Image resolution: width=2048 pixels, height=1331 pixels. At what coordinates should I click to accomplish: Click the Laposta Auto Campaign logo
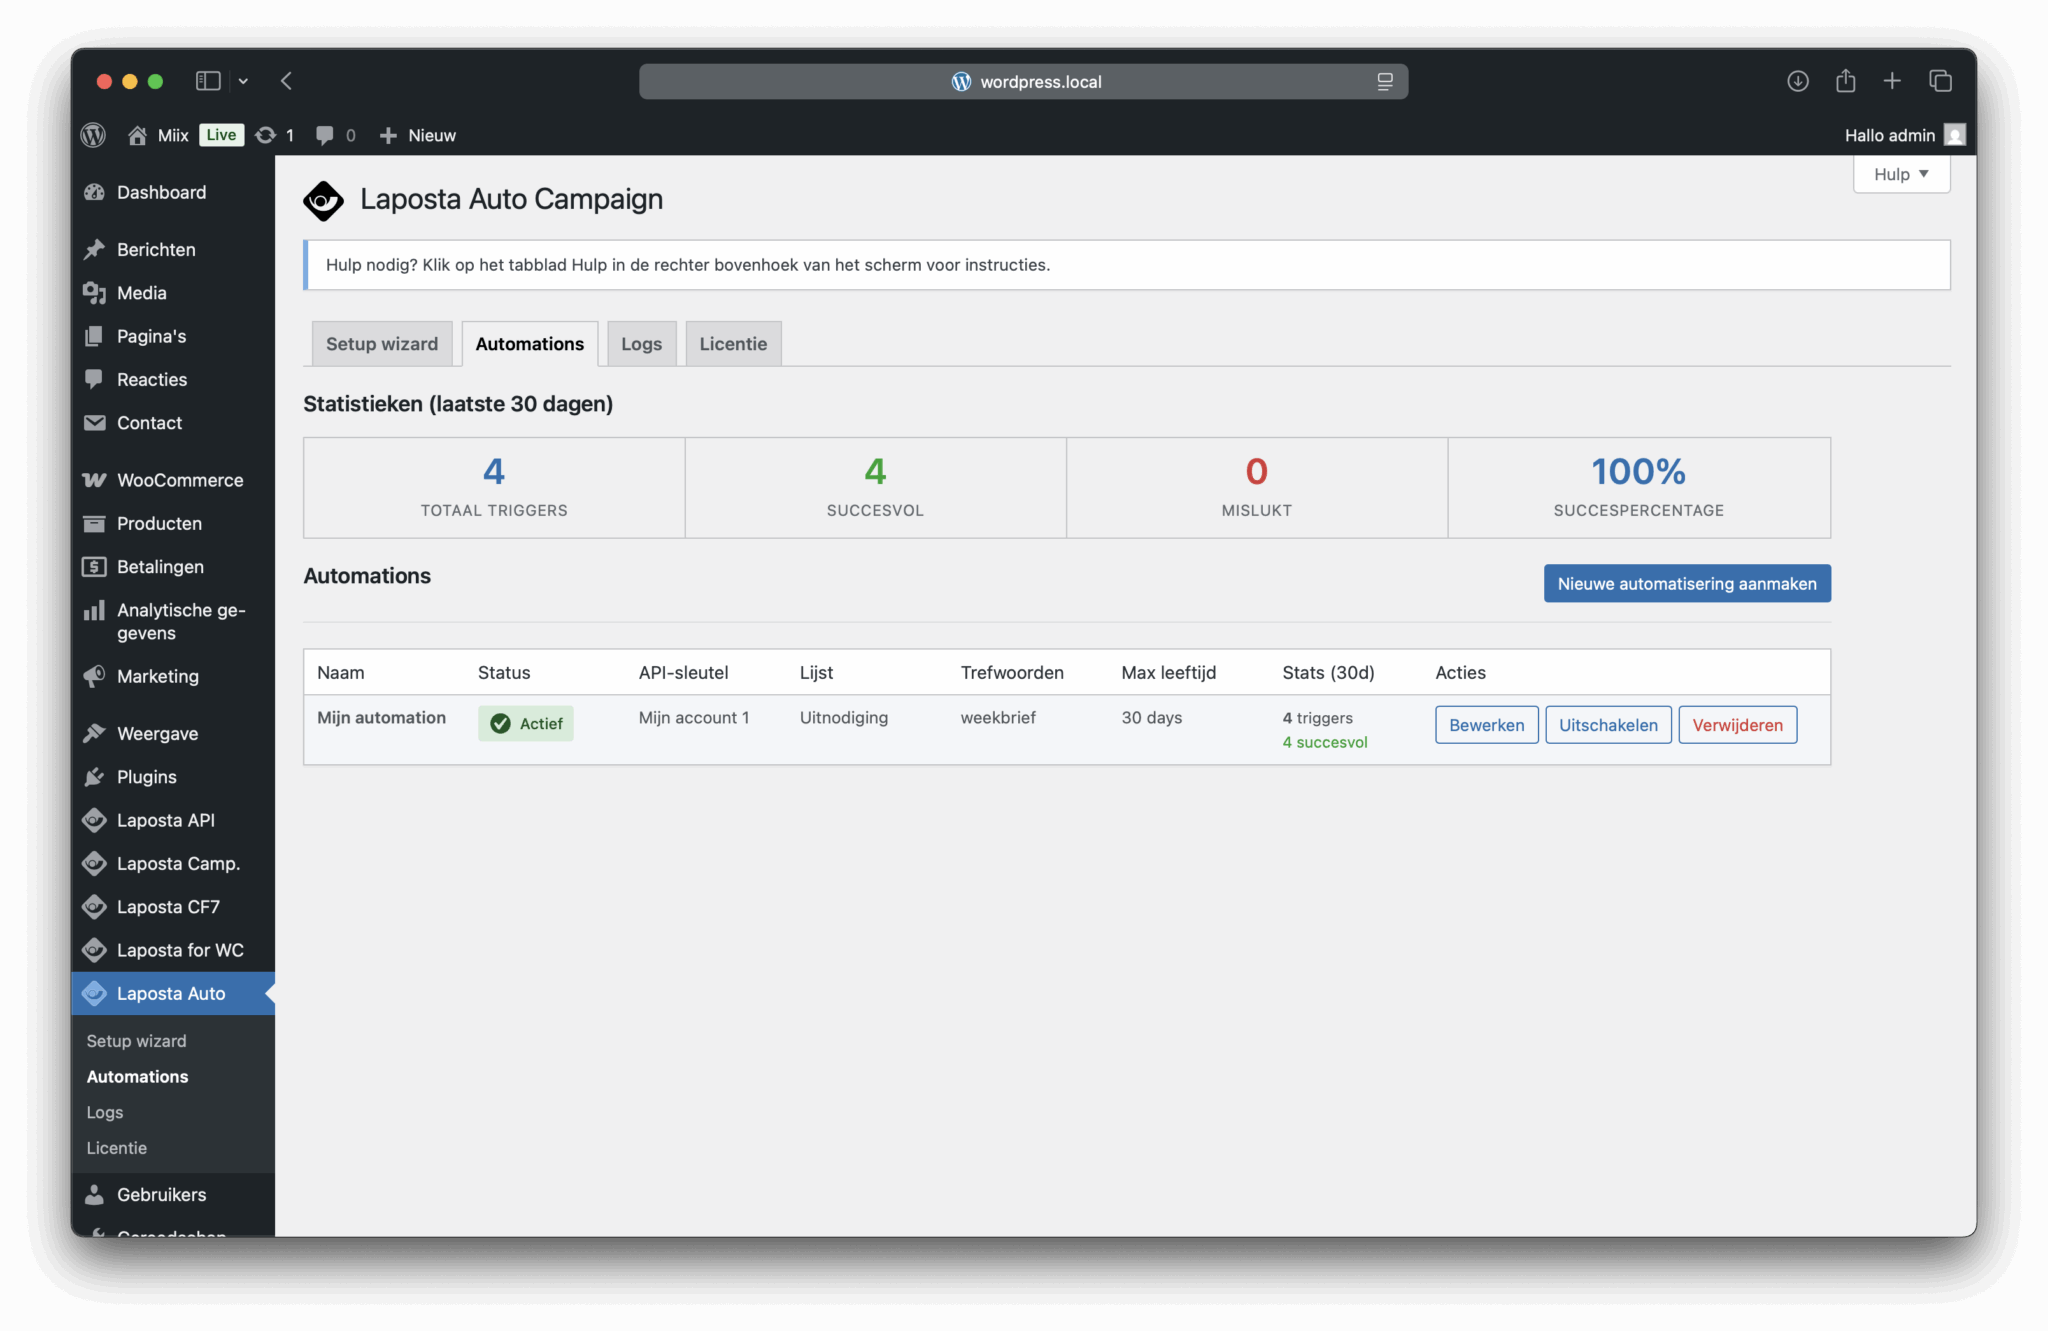point(323,200)
